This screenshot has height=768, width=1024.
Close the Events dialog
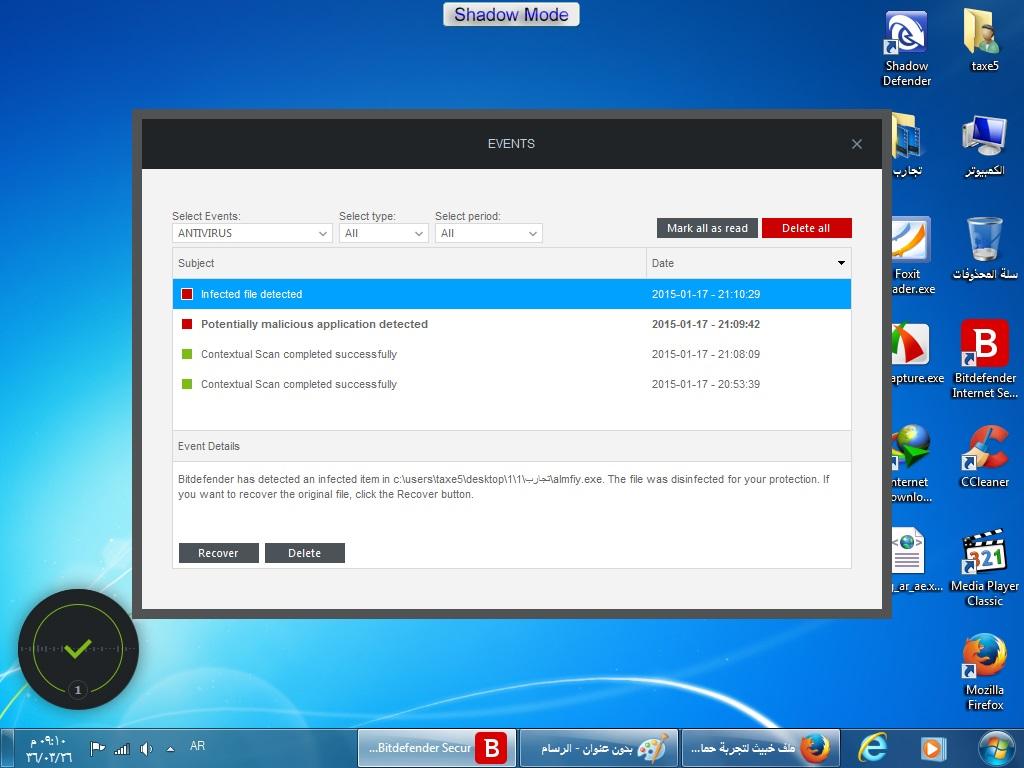coord(857,144)
